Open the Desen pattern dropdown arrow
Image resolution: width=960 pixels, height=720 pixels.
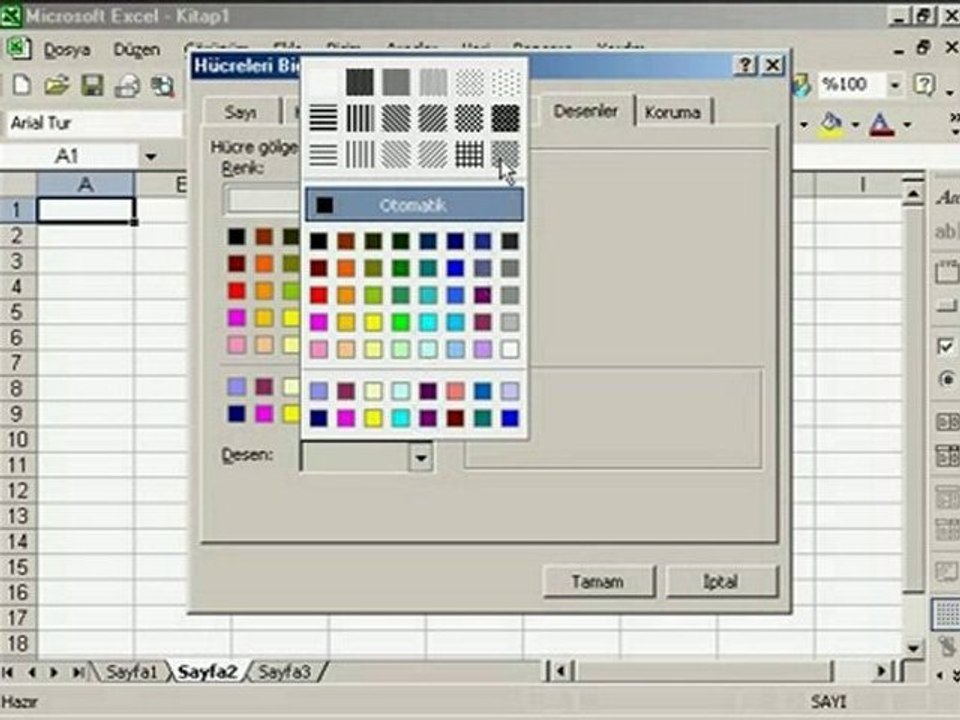421,457
